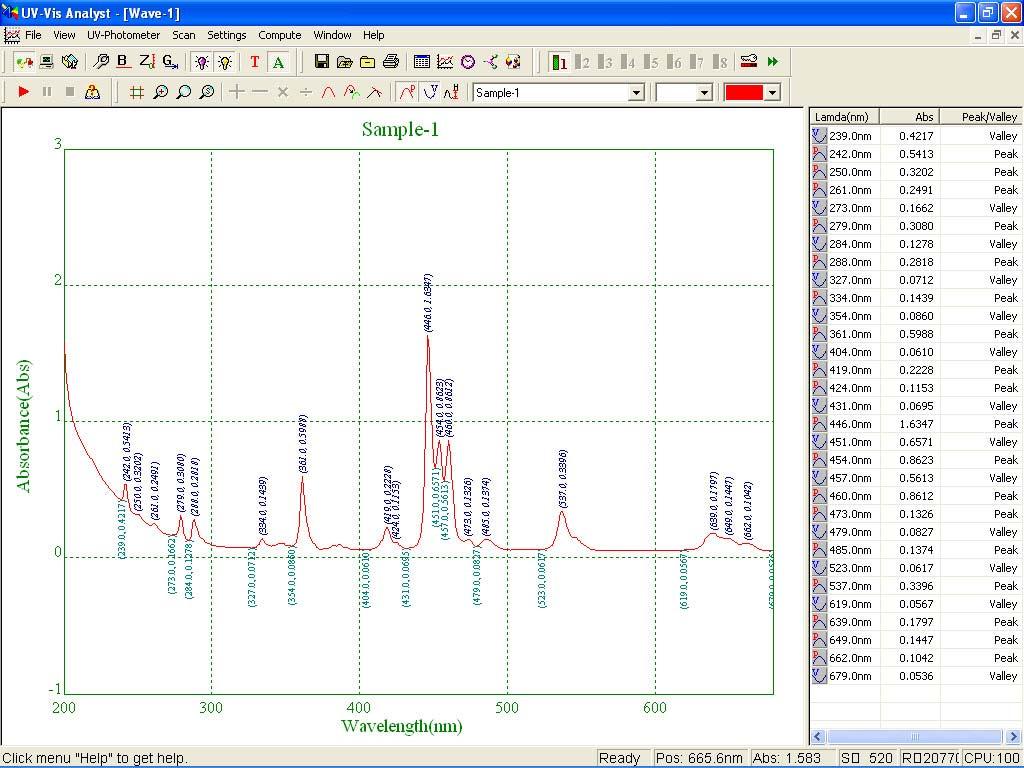Open the data table icon
Screen dimensions: 1024x768
[x=421, y=62]
